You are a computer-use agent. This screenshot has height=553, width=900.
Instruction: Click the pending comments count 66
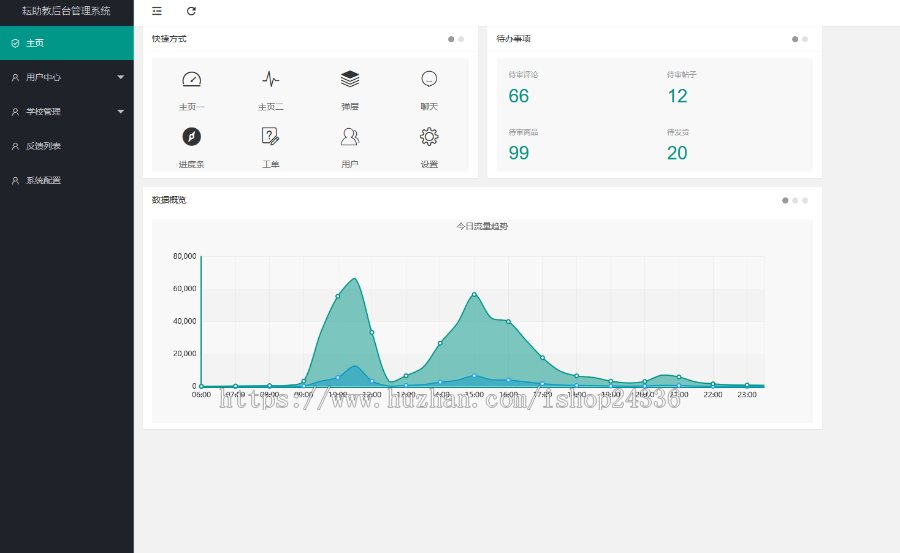tap(518, 96)
